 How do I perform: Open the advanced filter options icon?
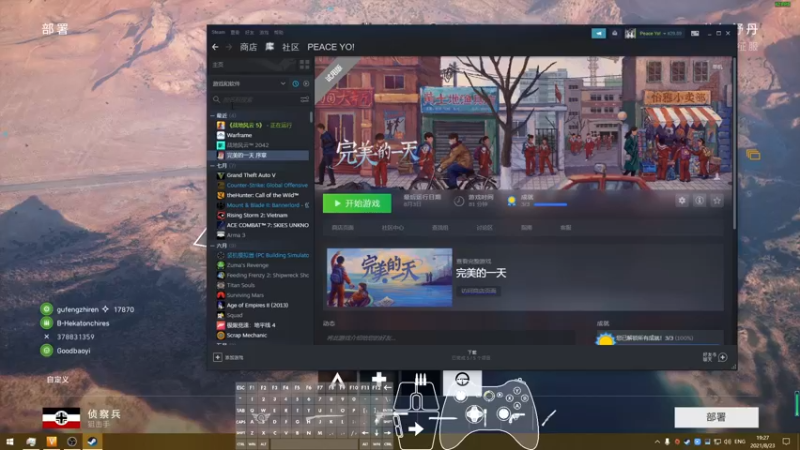click(x=305, y=99)
